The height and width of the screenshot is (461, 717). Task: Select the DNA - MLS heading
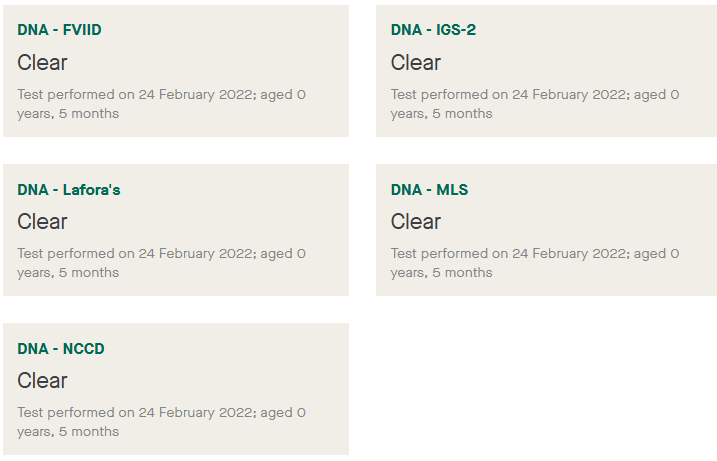click(x=429, y=190)
